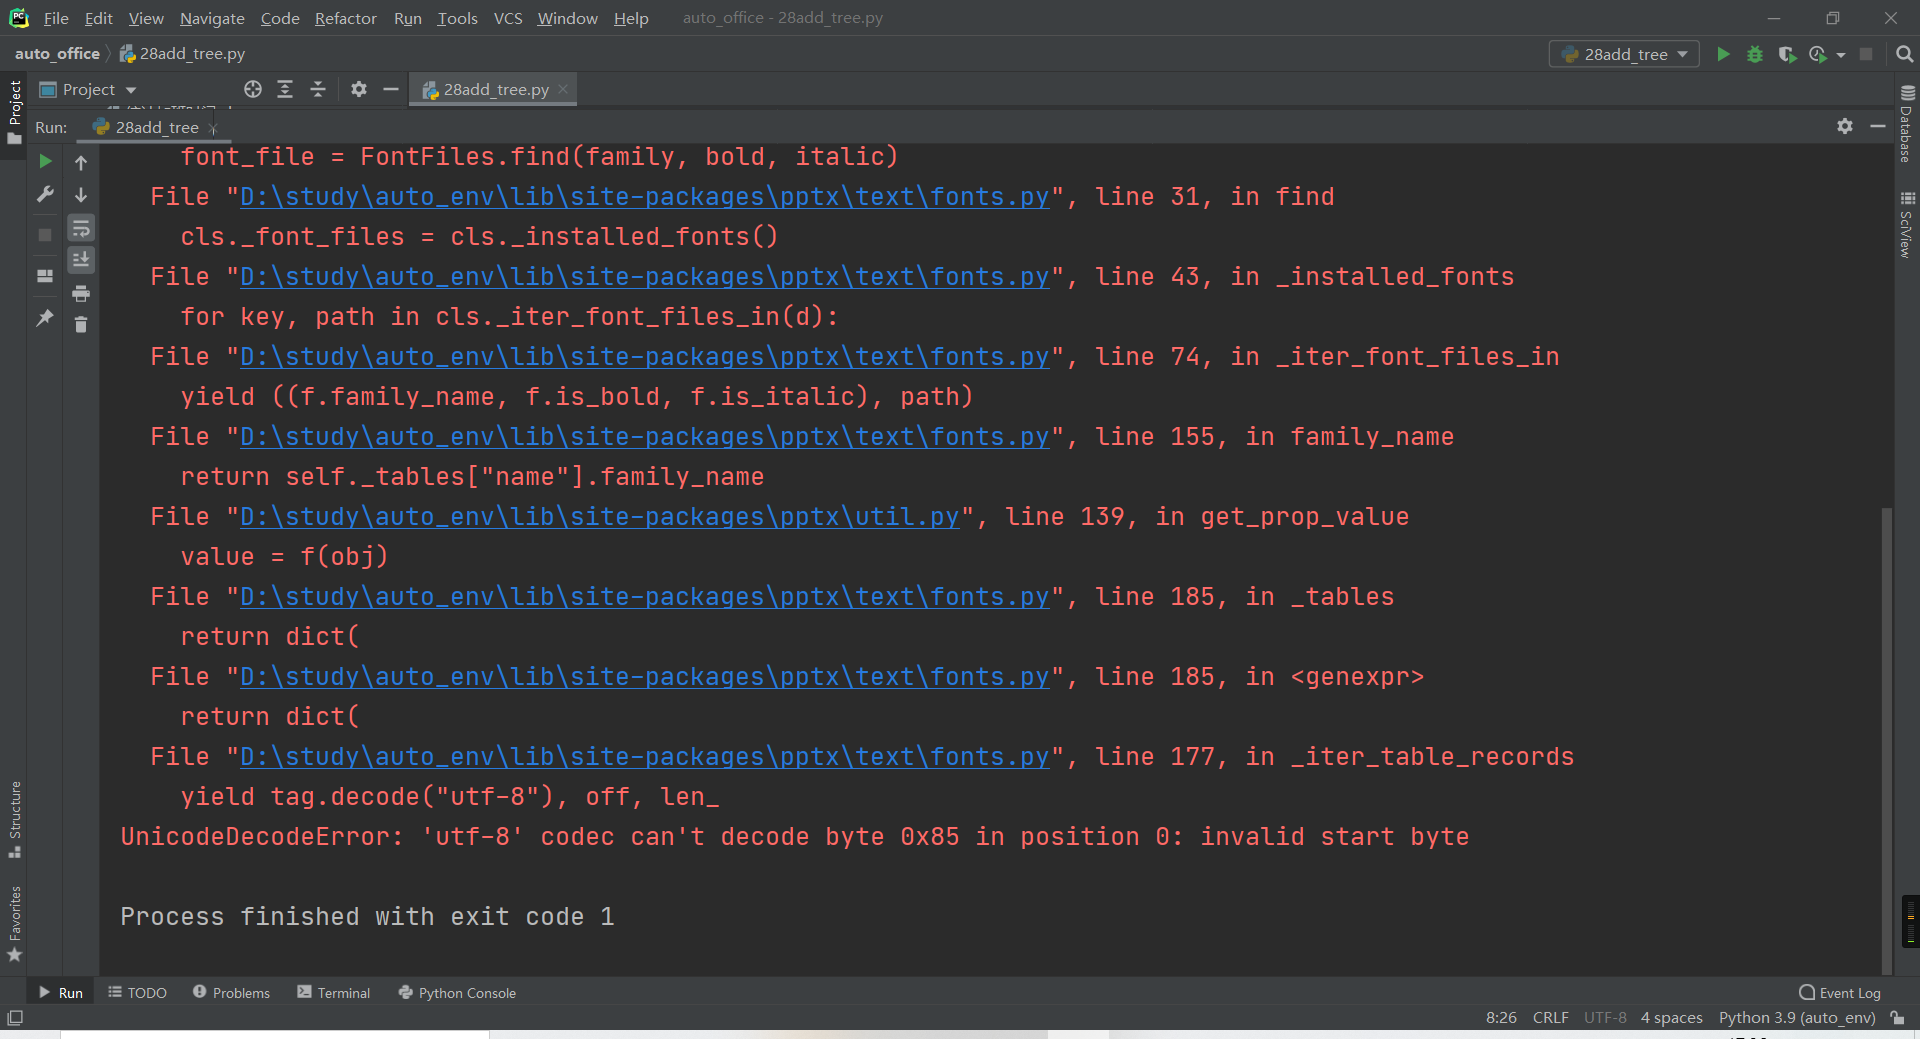Run with Coverage icon in top toolbar

click(x=1787, y=54)
